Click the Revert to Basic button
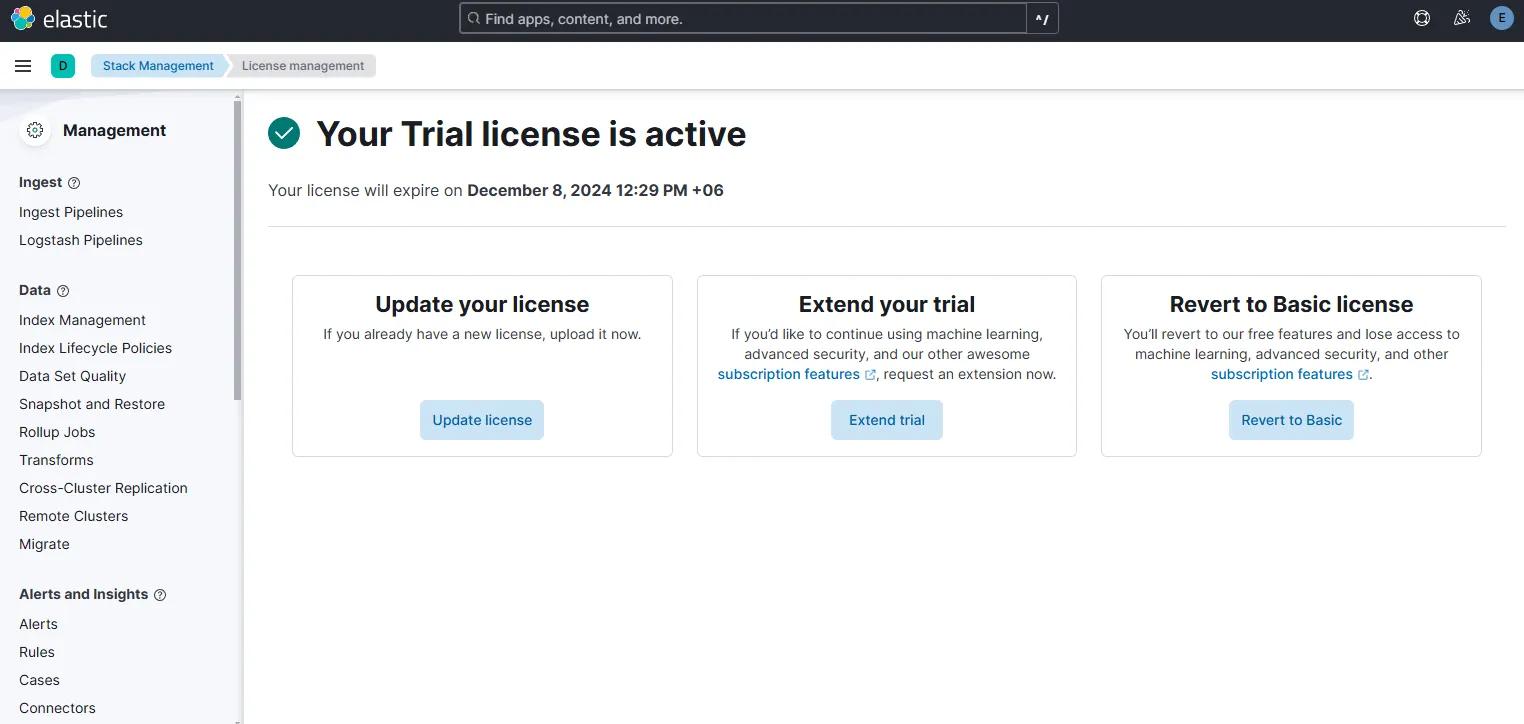Screen dimensions: 1524x724 pos(1291,420)
